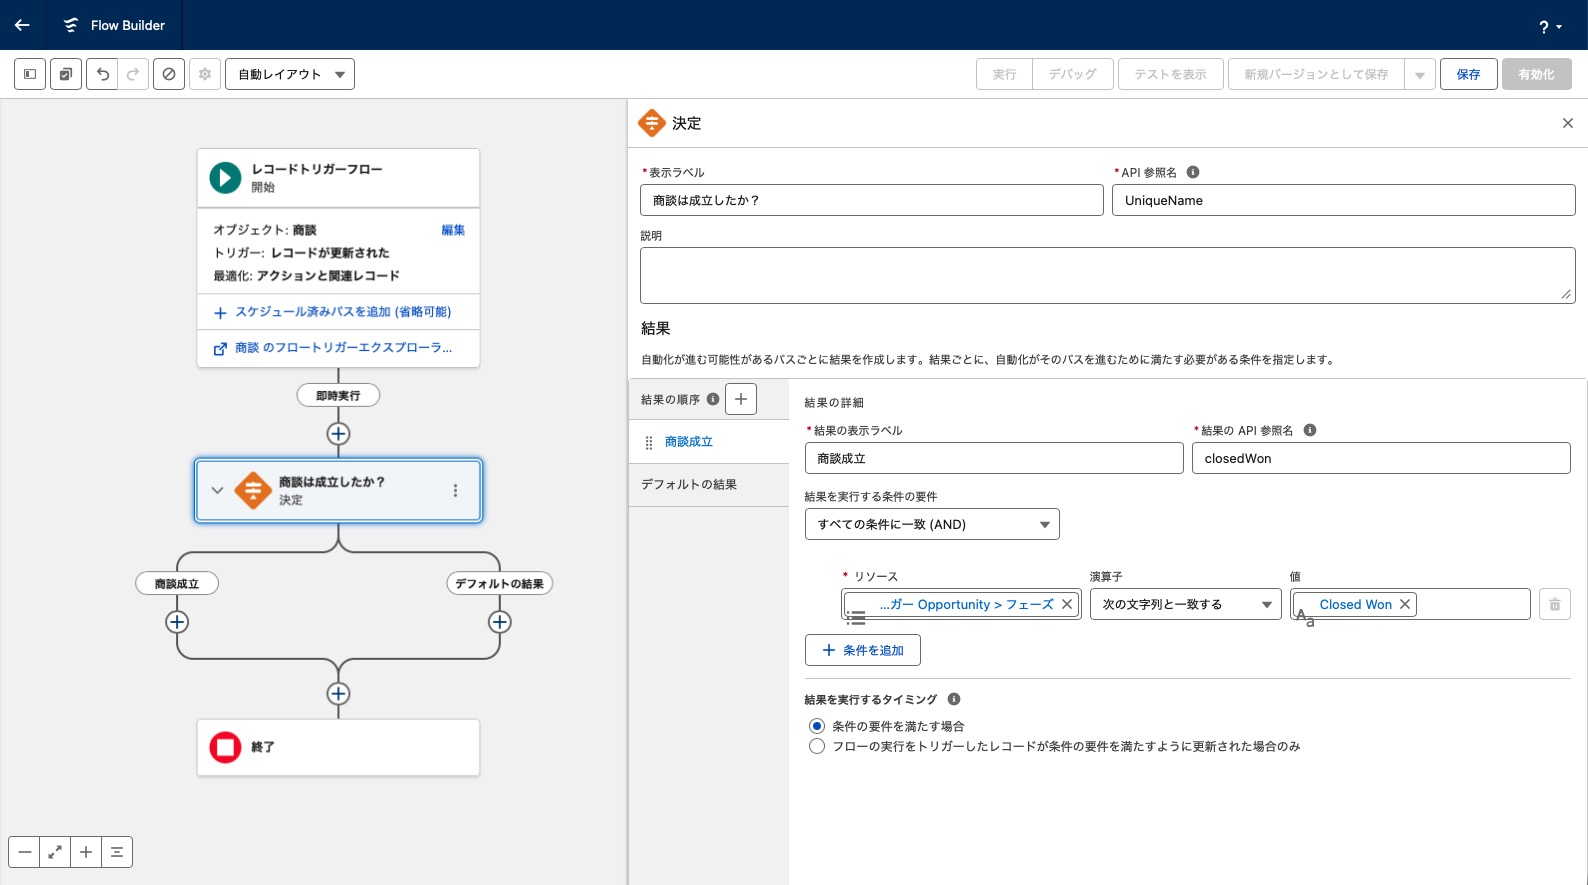
Task: Redo the last change
Action: click(133, 74)
